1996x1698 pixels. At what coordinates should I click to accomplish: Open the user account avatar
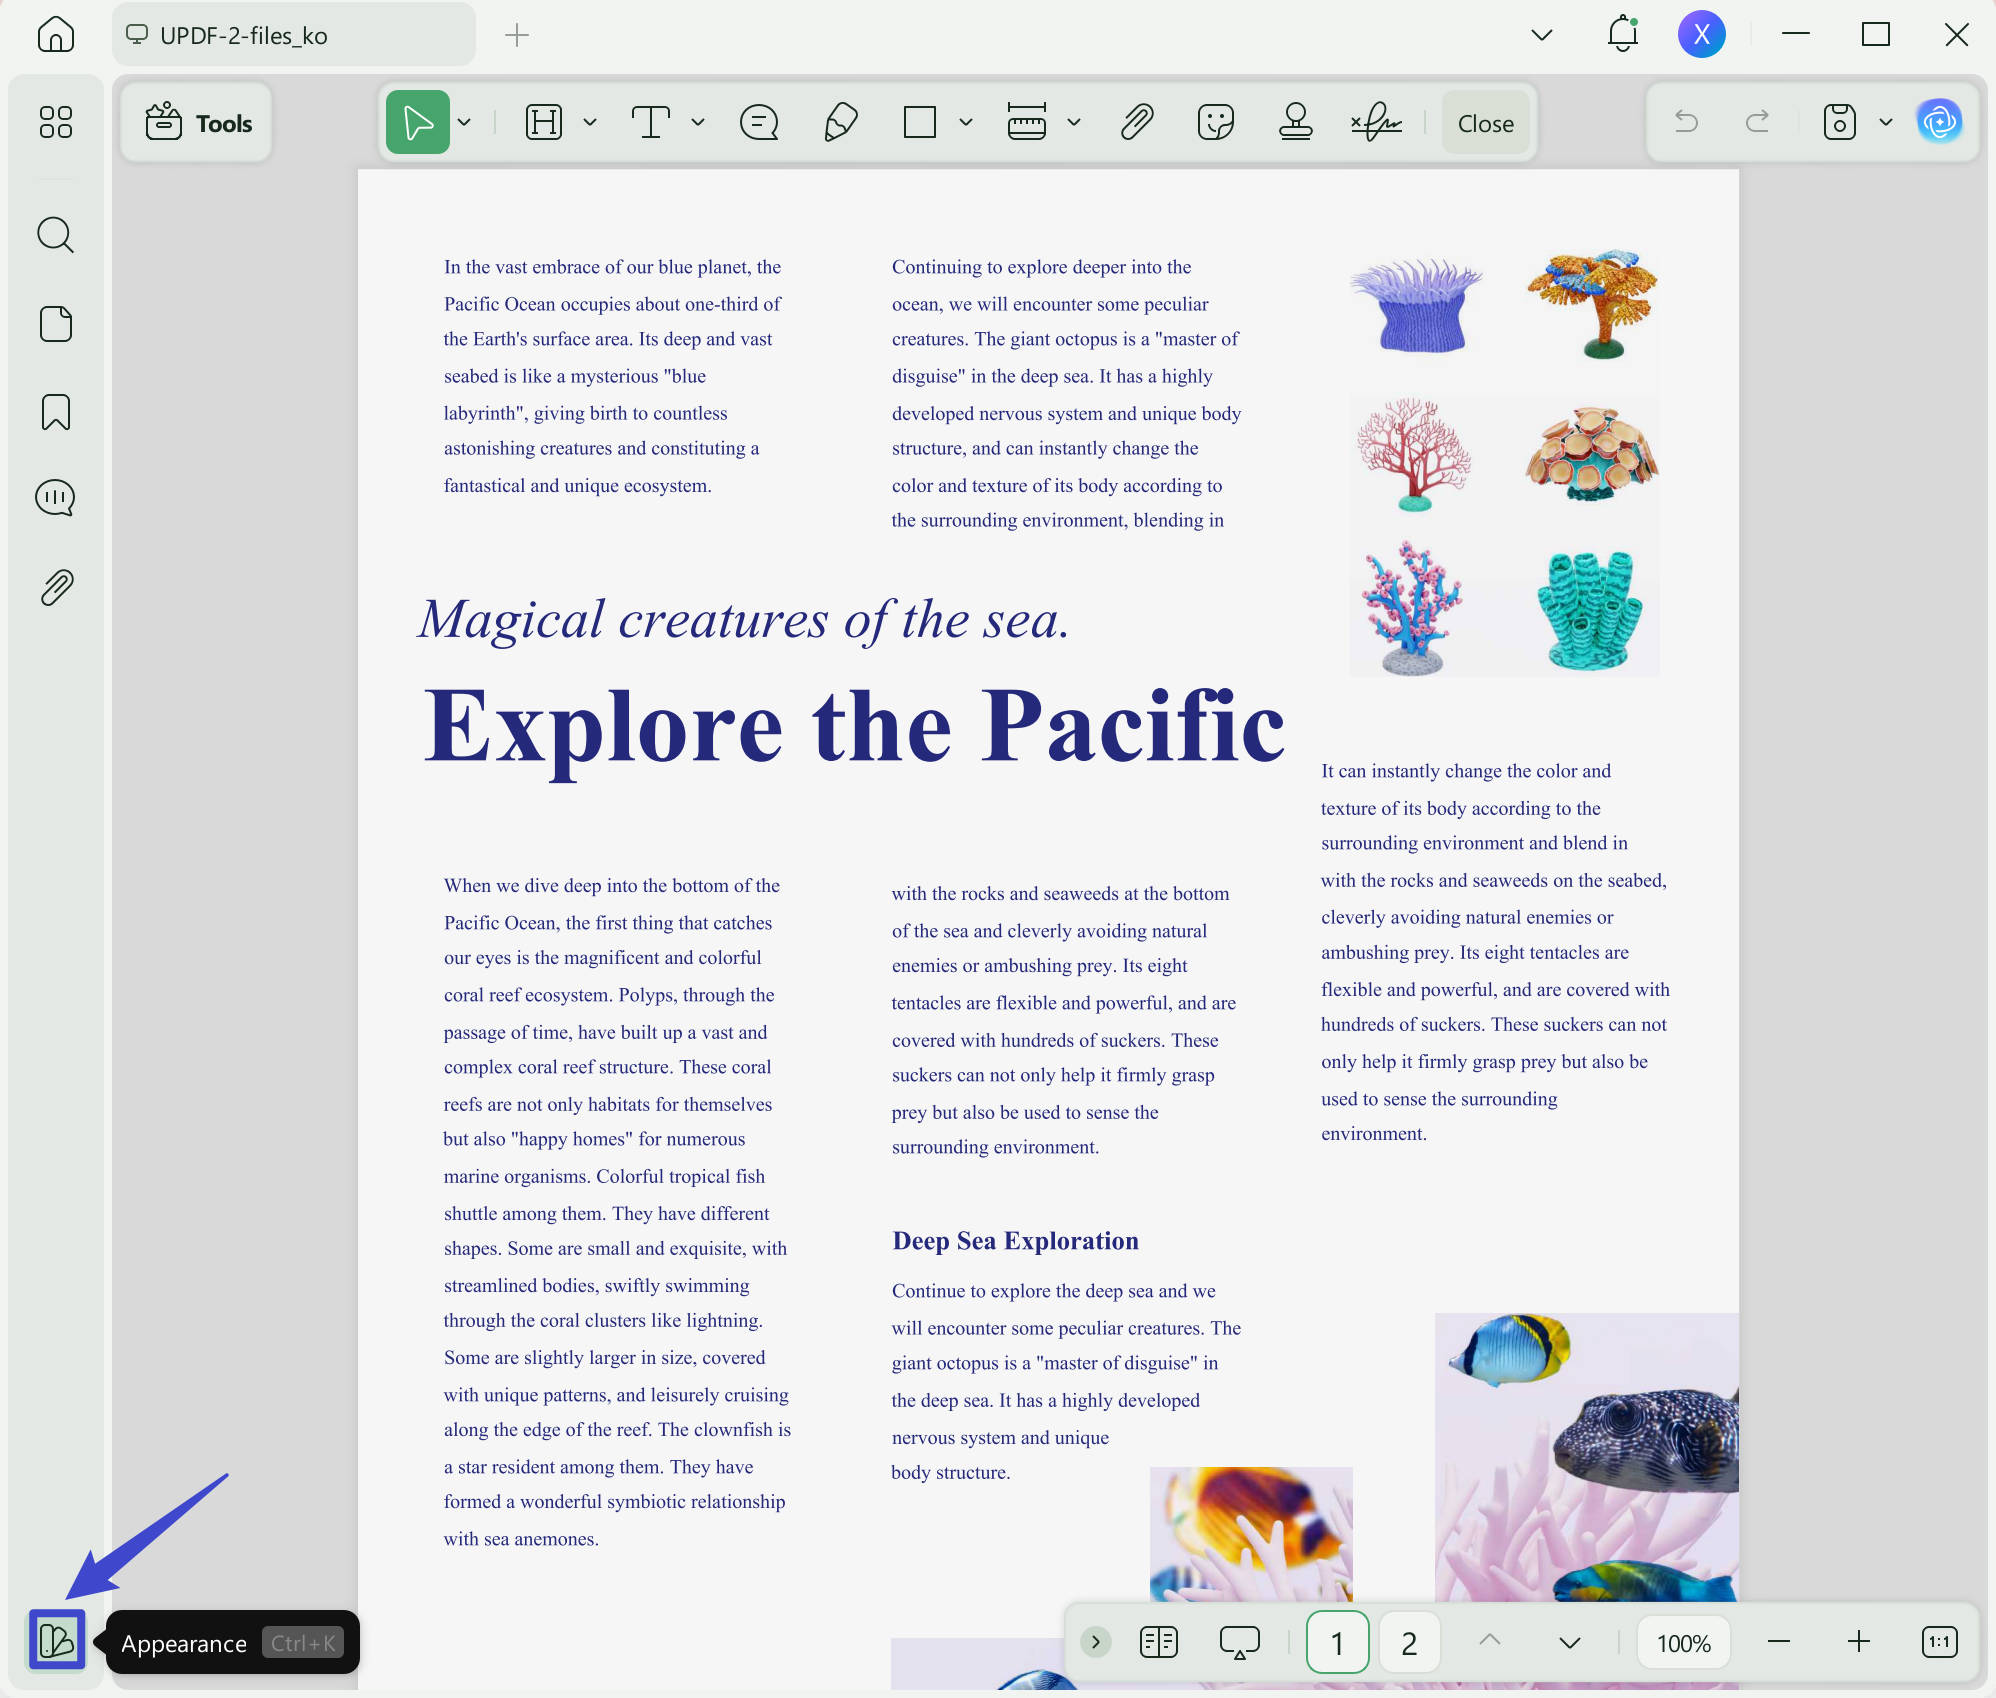click(x=1702, y=35)
